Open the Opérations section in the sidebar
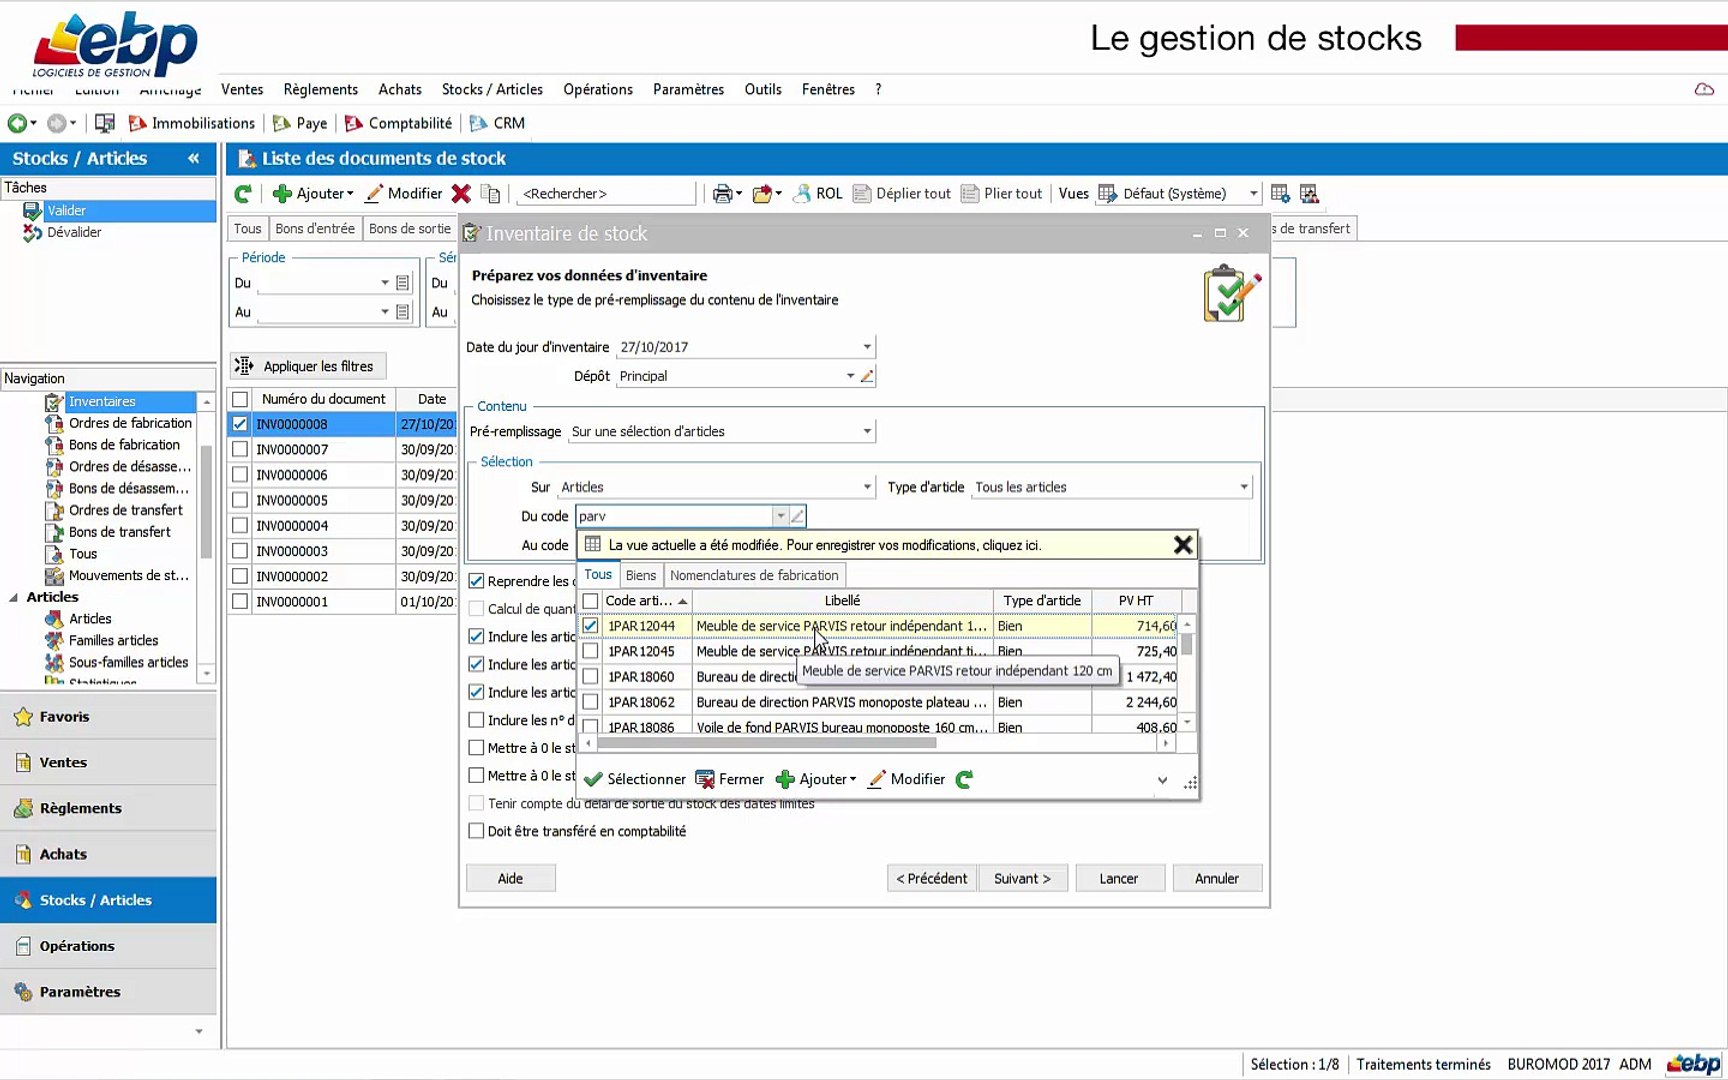The image size is (1728, 1080). click(x=108, y=946)
